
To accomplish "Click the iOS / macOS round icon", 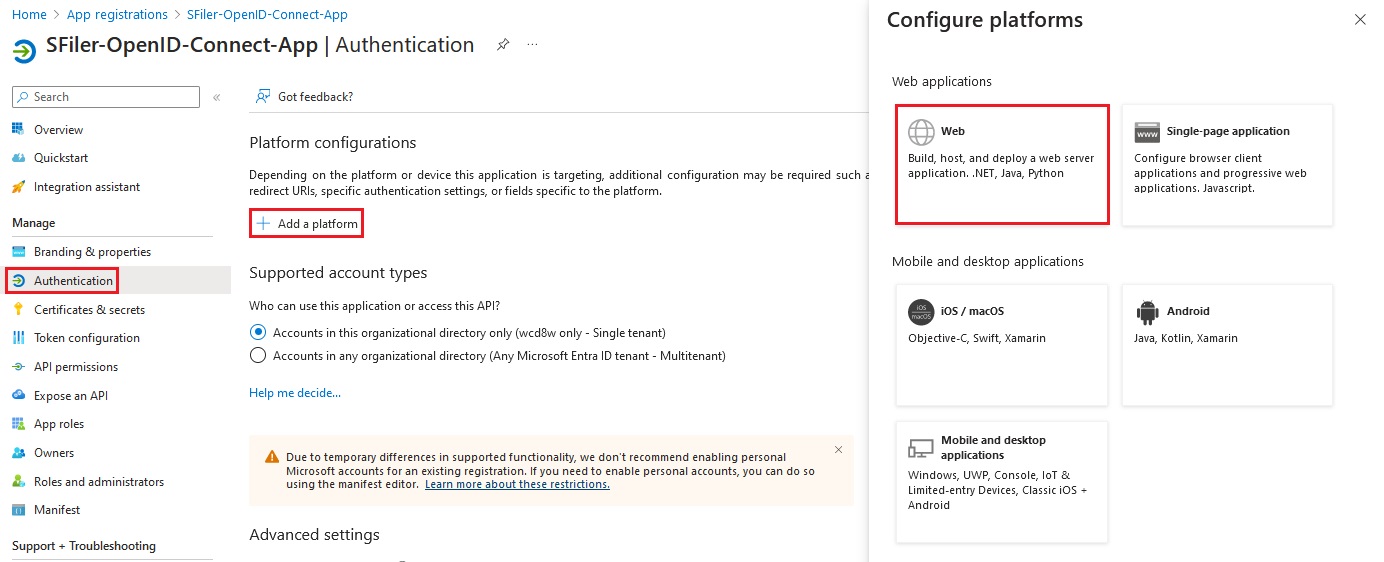I will (921, 312).
